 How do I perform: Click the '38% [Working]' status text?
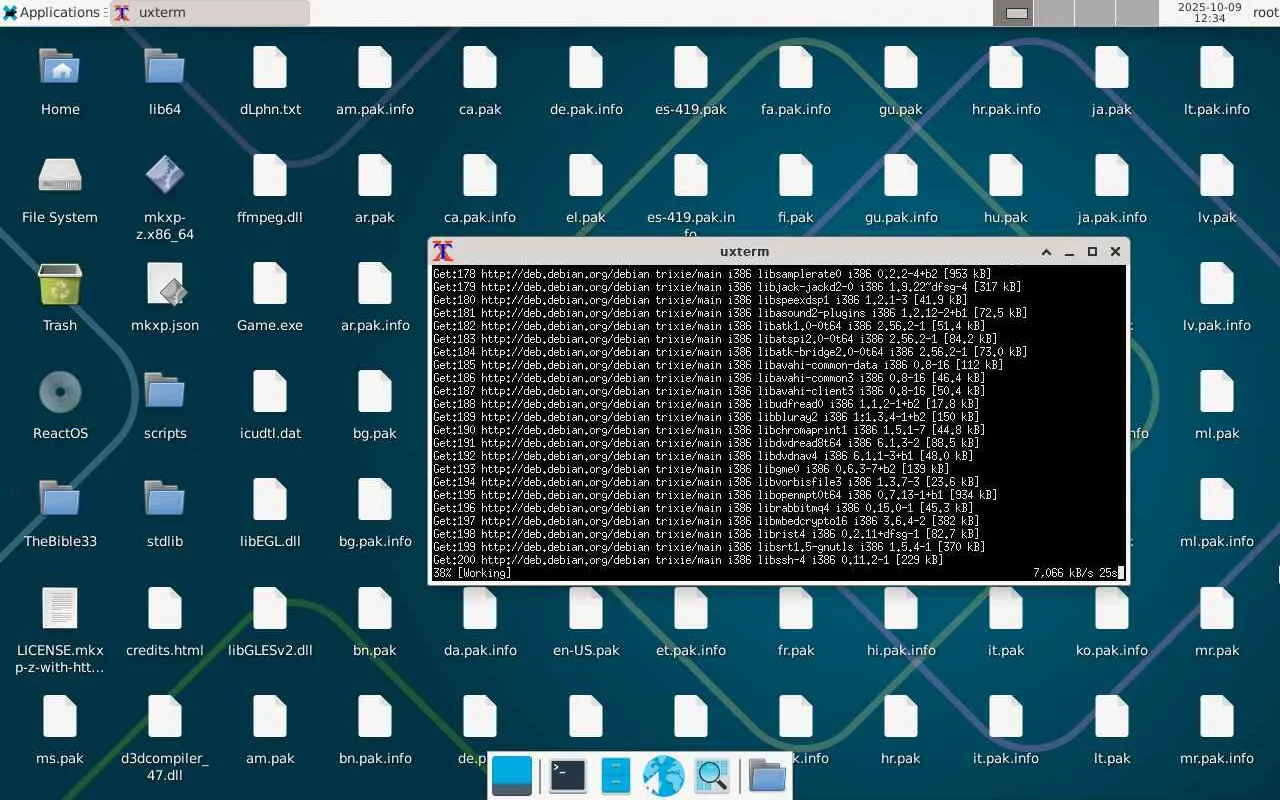click(x=472, y=573)
